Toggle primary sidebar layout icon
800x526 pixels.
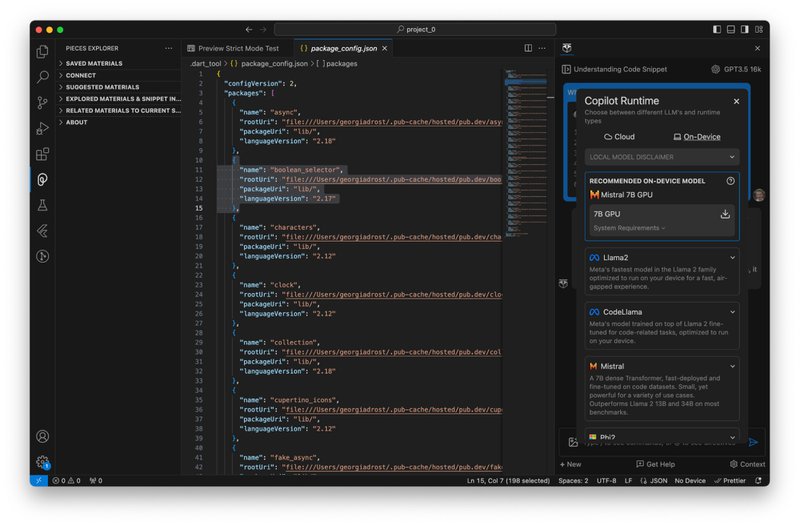[717, 30]
